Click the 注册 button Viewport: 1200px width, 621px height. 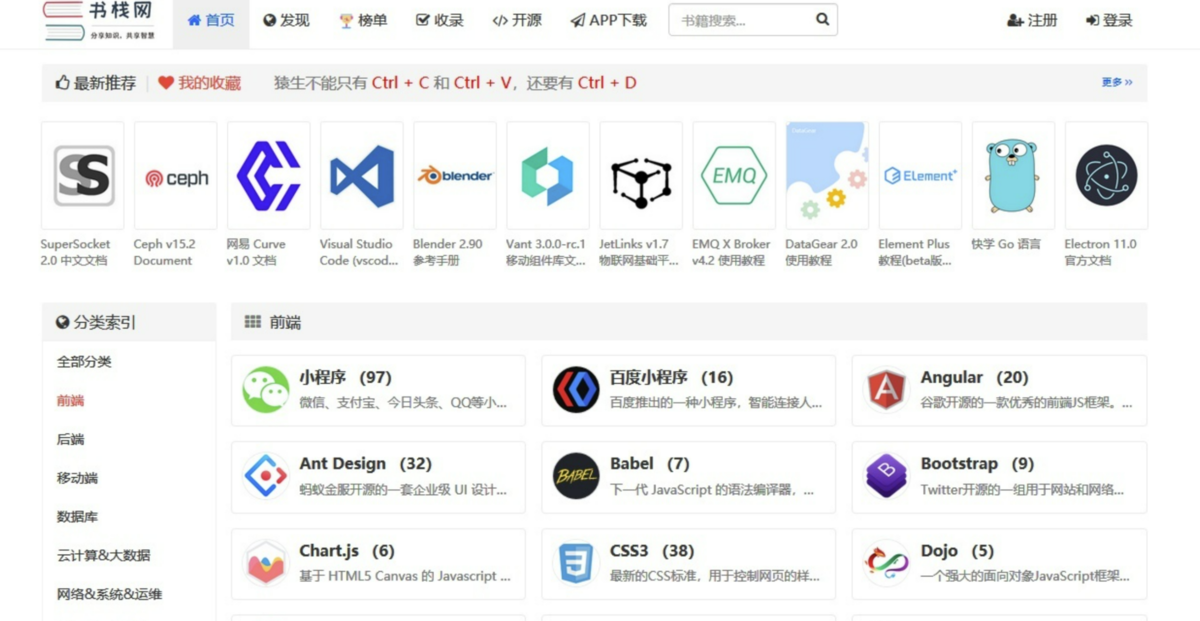(1032, 18)
